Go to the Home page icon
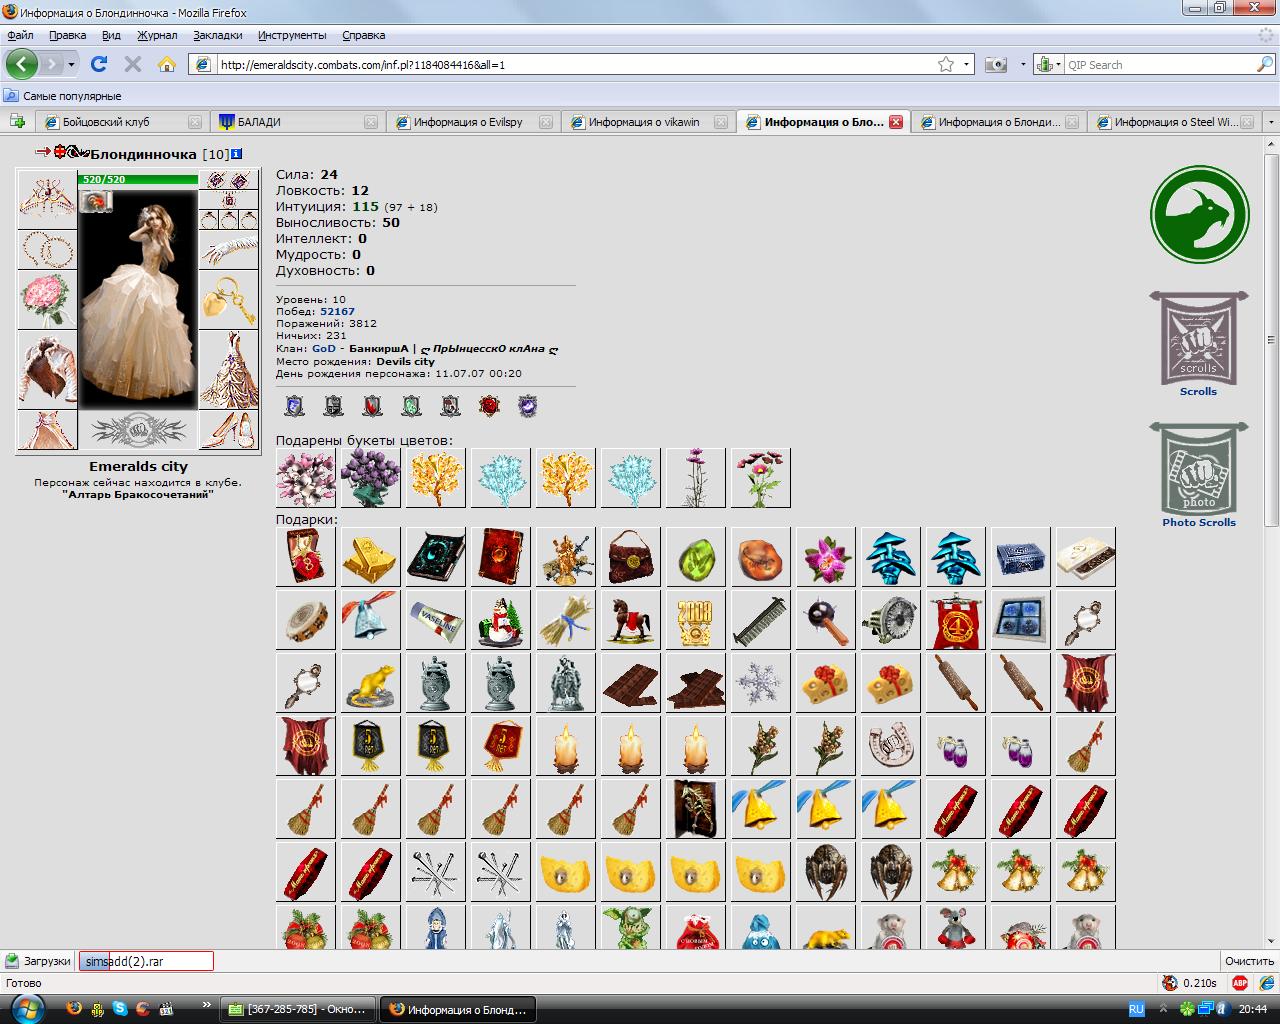The width and height of the screenshot is (1280, 1024). pyautogui.click(x=167, y=64)
